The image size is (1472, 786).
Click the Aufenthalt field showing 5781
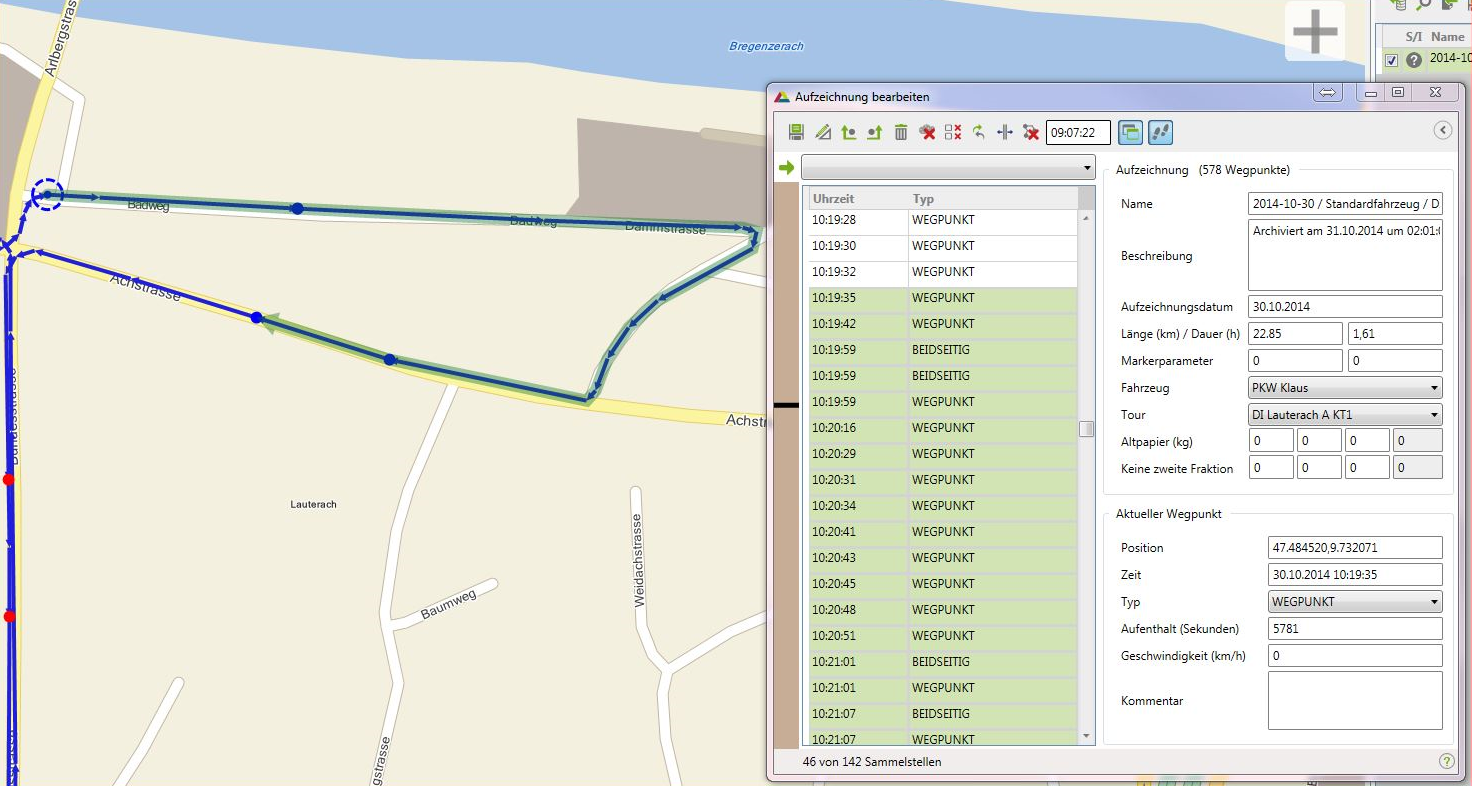pos(1355,629)
